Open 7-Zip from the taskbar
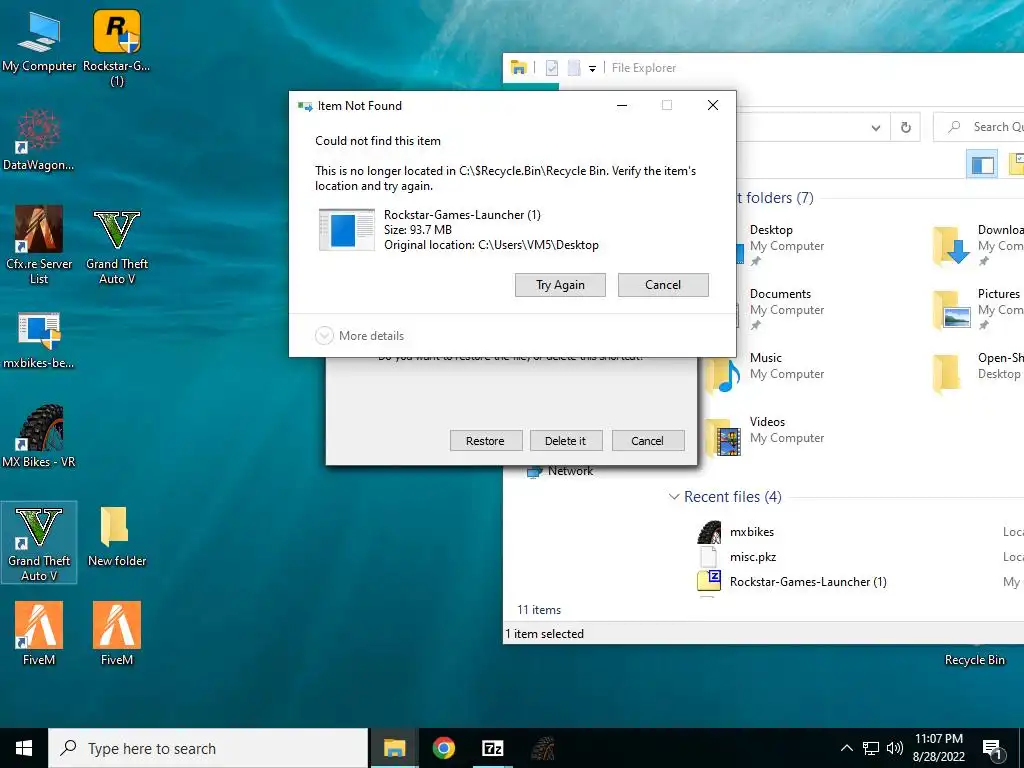The image size is (1024, 768). [492, 748]
